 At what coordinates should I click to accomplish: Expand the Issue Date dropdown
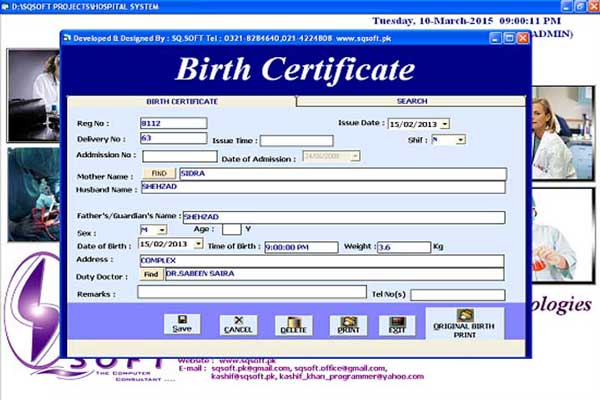(x=444, y=124)
